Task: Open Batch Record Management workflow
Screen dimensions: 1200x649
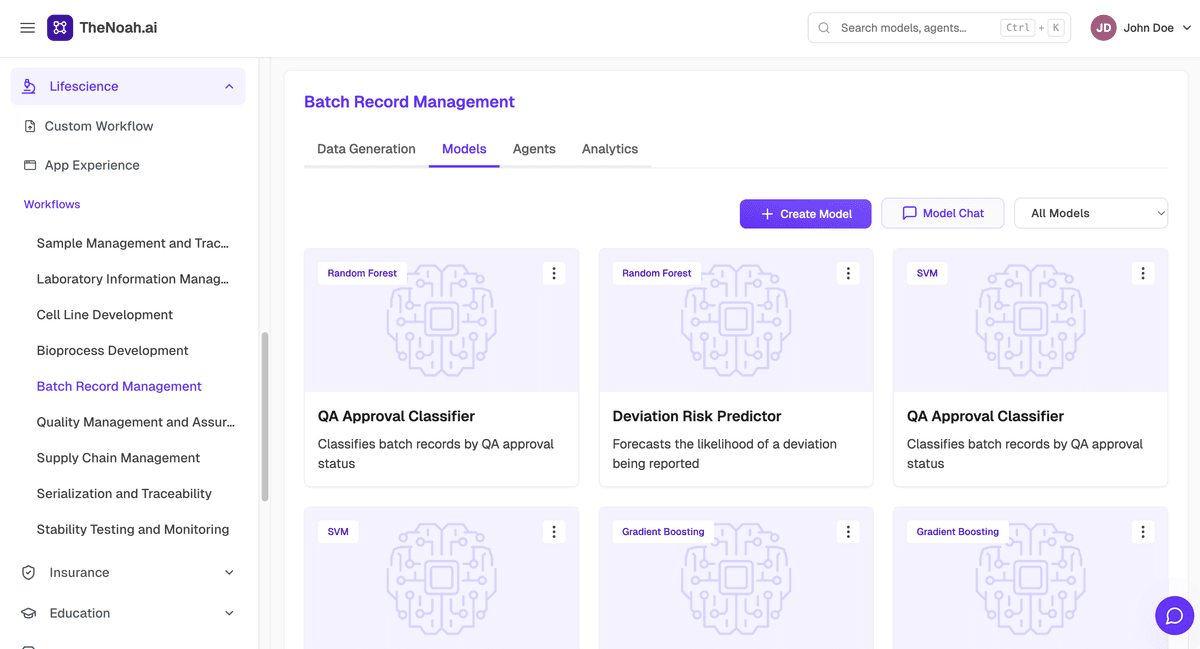Action: click(x=119, y=386)
